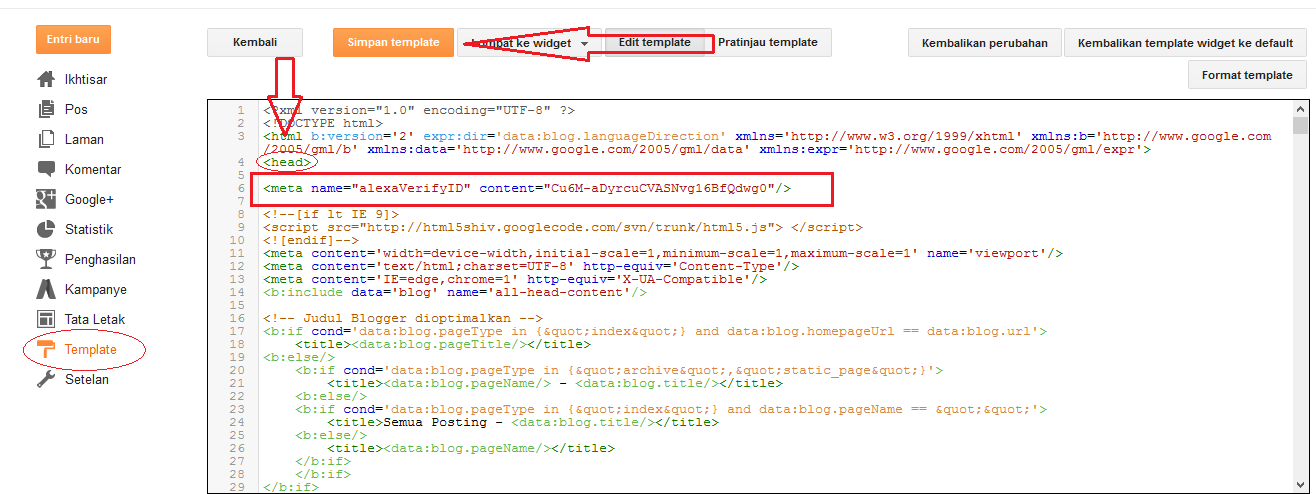
Task: Click the Kampanye AdWords icon
Action: (45, 290)
